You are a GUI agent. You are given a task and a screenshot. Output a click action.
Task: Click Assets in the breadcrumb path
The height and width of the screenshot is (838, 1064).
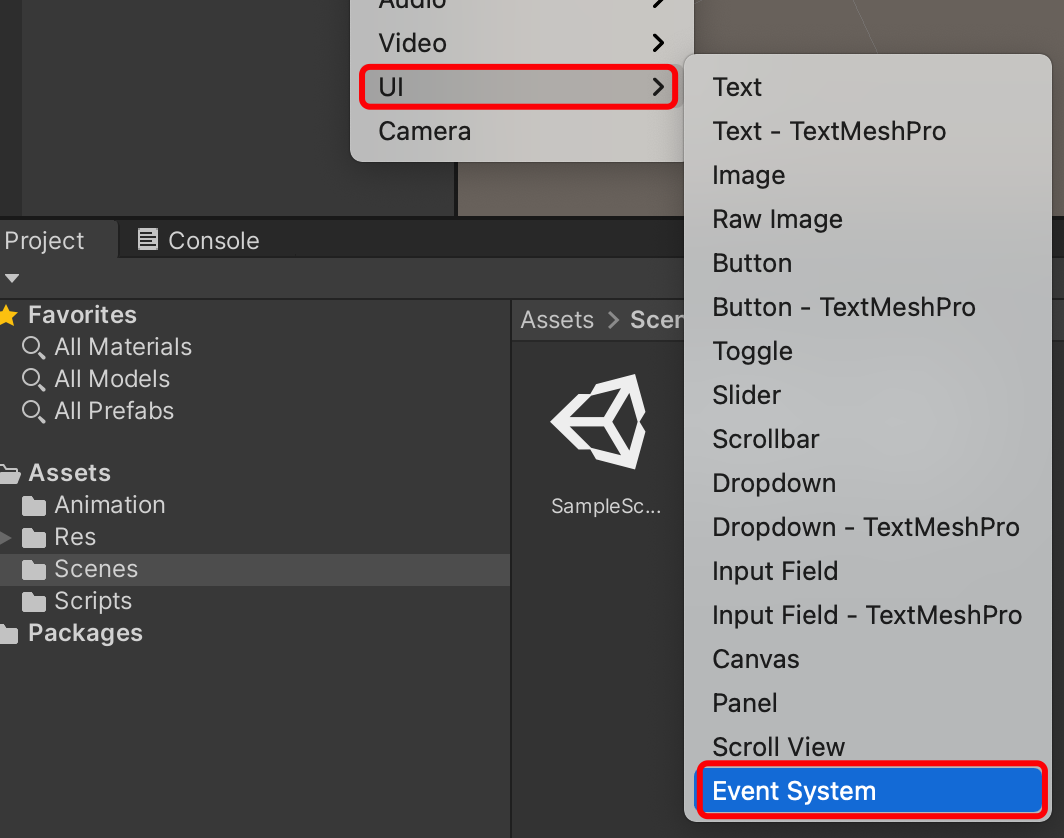coord(556,319)
